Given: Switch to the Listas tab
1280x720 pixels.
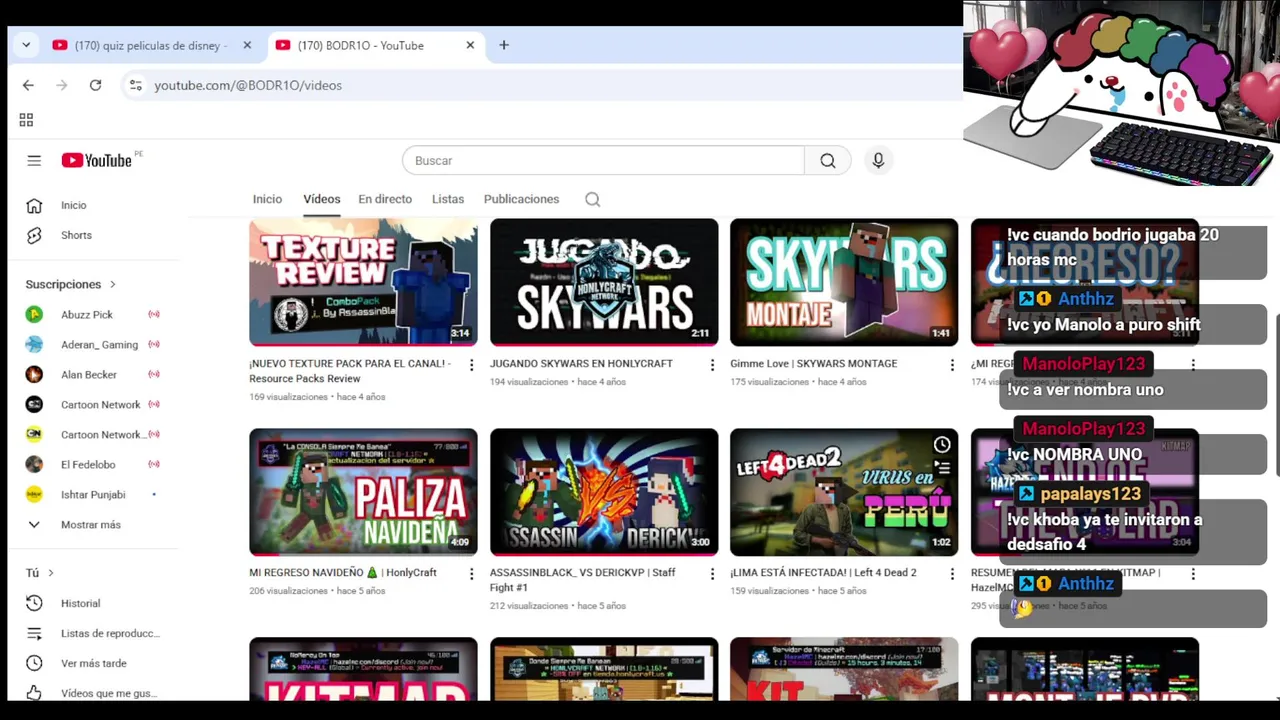Looking at the screenshot, I should click(x=448, y=199).
